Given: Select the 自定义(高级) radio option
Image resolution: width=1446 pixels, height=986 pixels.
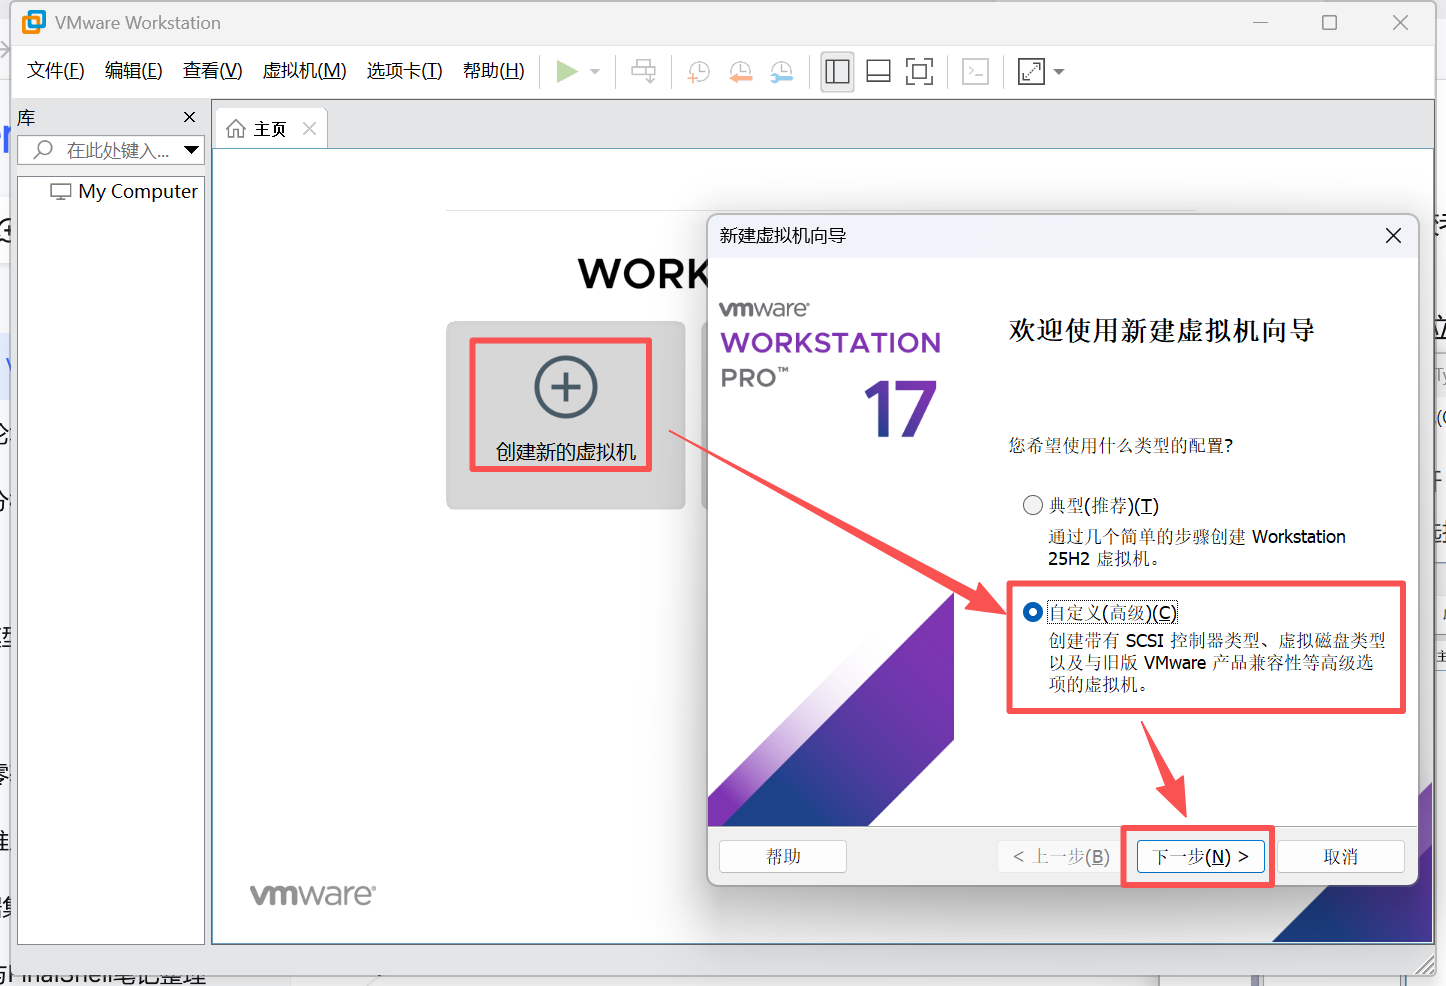Looking at the screenshot, I should pyautogui.click(x=1033, y=612).
